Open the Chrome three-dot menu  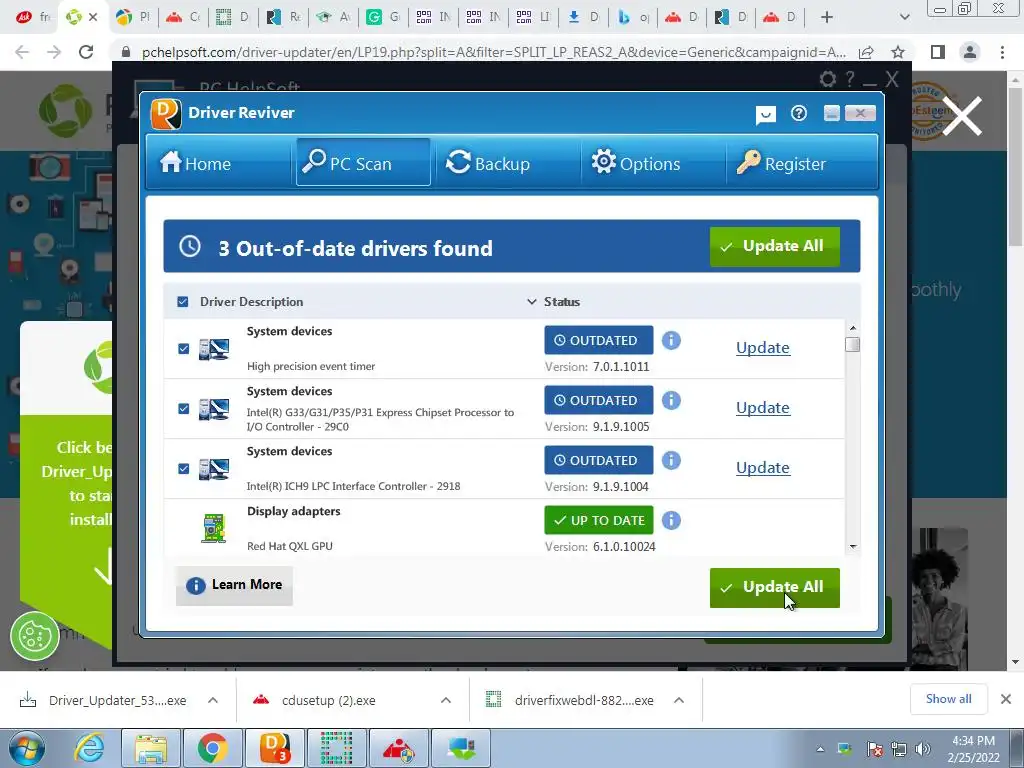(1002, 52)
